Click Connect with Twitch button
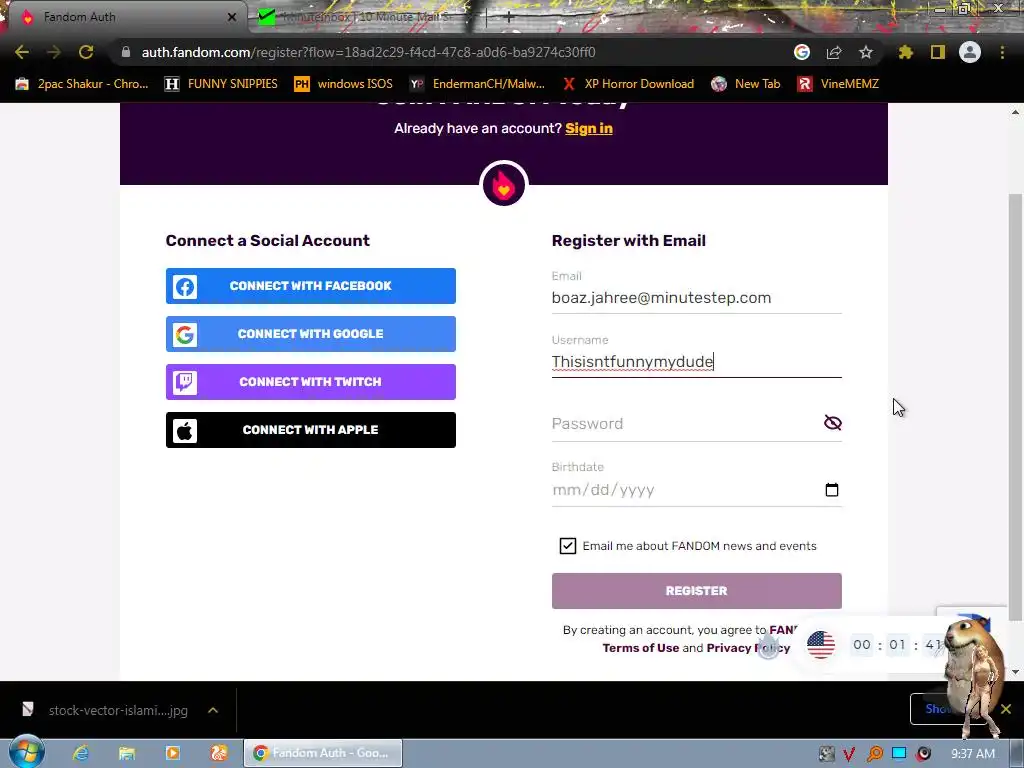1024x768 pixels. click(x=311, y=382)
